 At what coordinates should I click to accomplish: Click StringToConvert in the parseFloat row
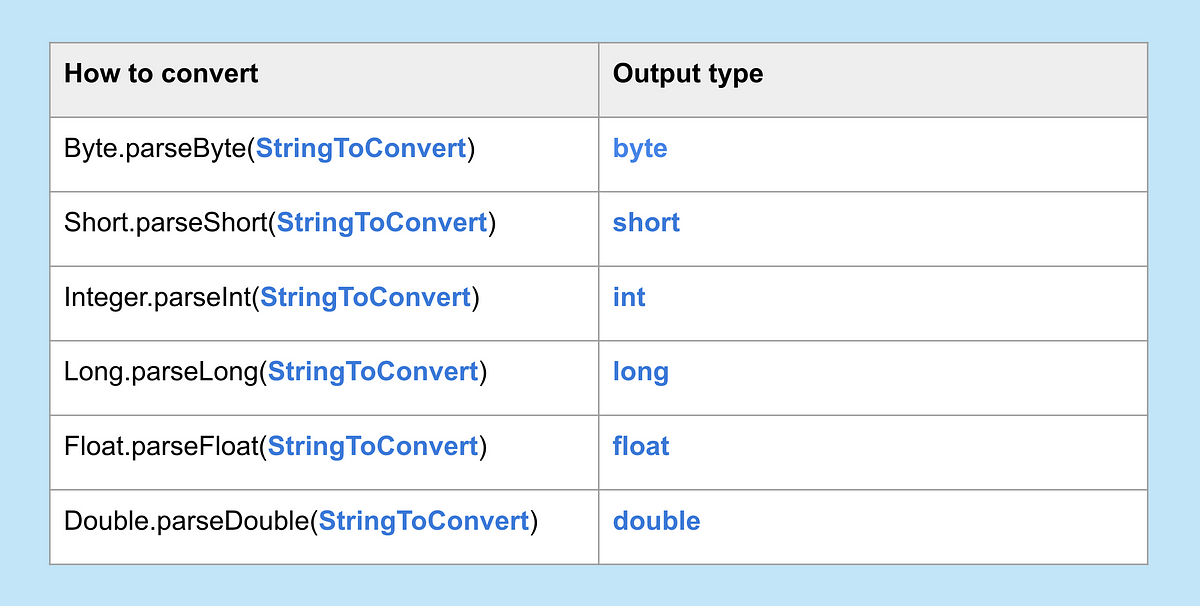click(x=373, y=446)
